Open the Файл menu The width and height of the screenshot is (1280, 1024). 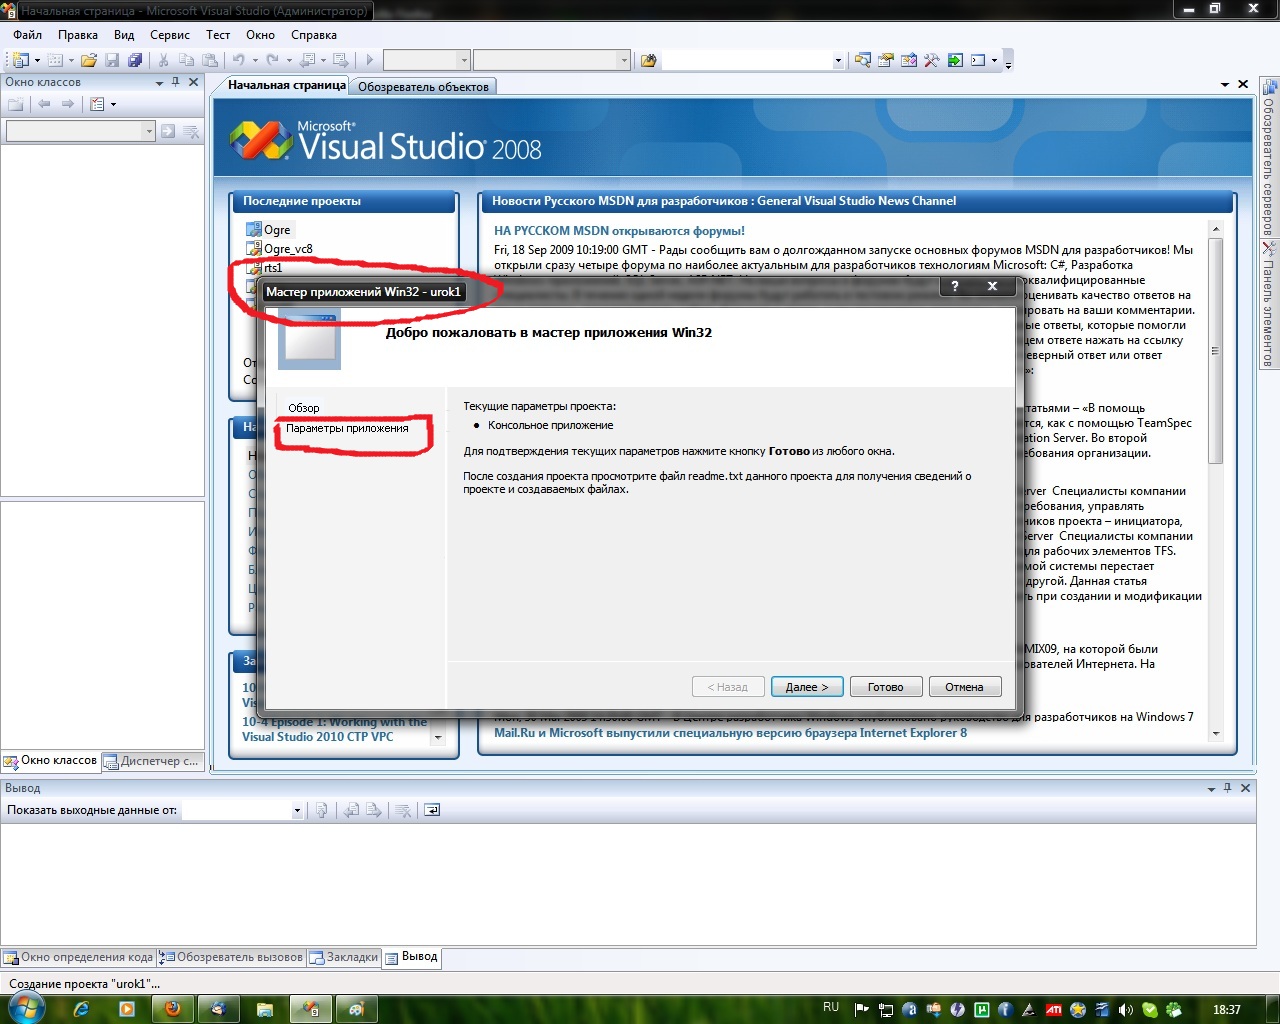click(x=27, y=34)
